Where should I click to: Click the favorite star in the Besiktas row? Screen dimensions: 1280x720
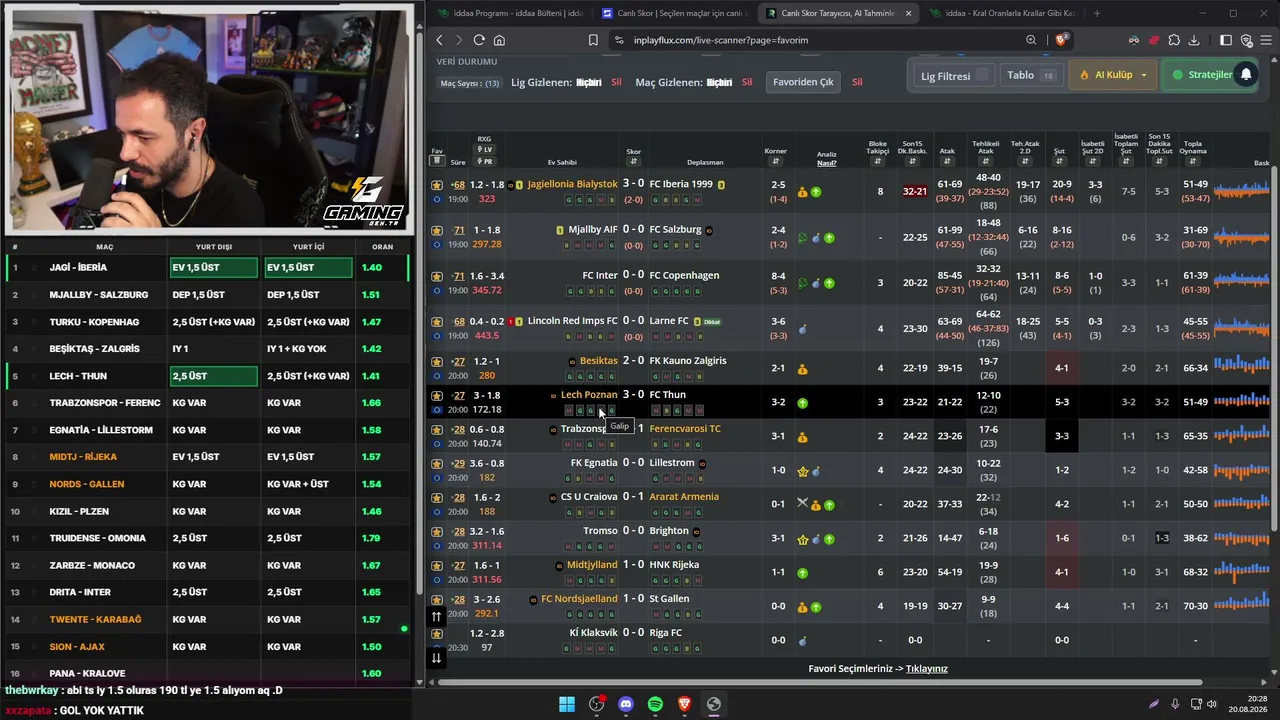[437, 361]
